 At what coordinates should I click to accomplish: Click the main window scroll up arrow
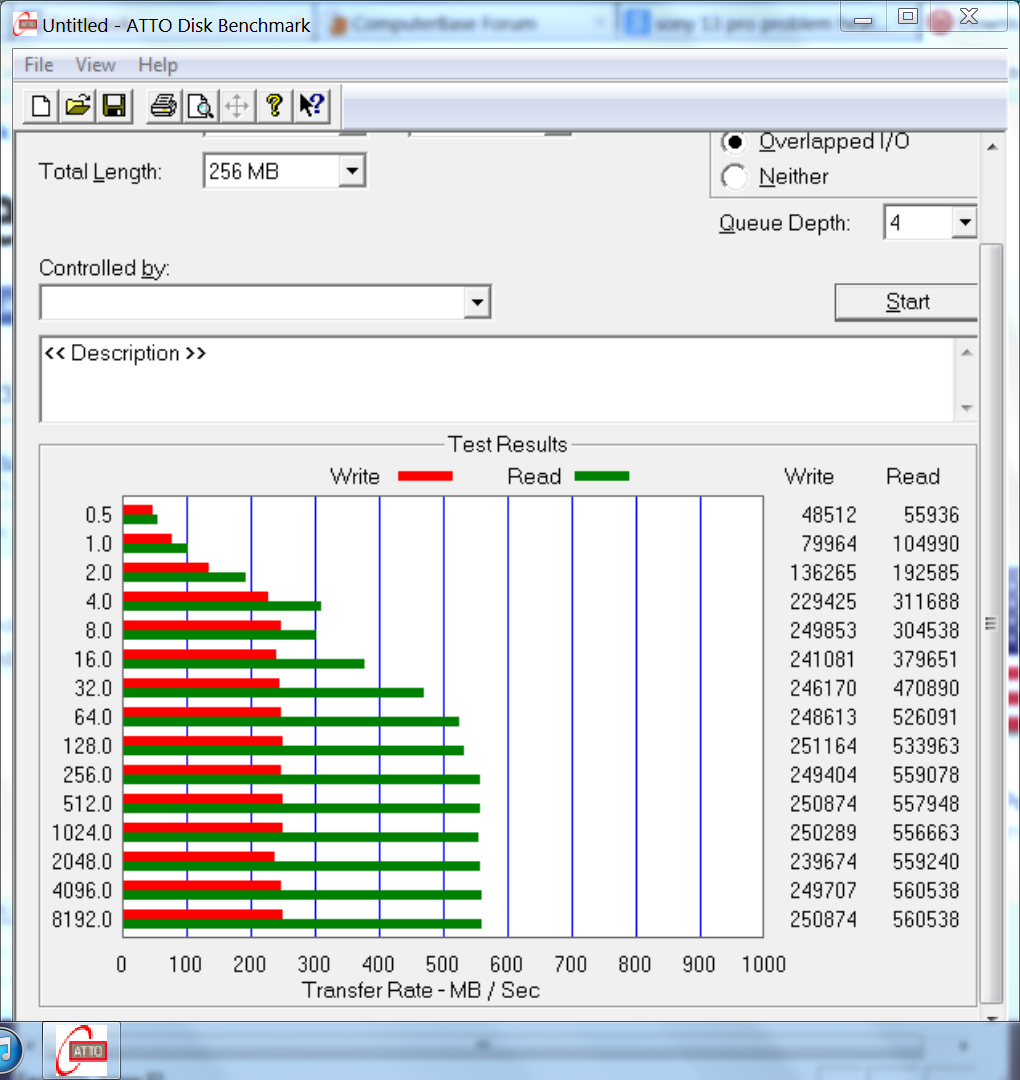992,147
